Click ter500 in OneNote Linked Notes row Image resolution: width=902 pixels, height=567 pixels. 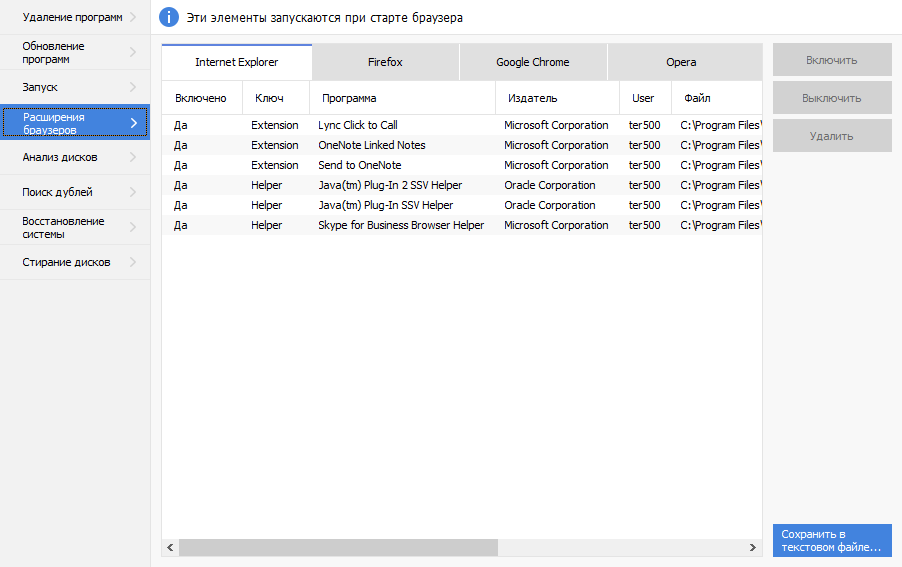point(644,145)
